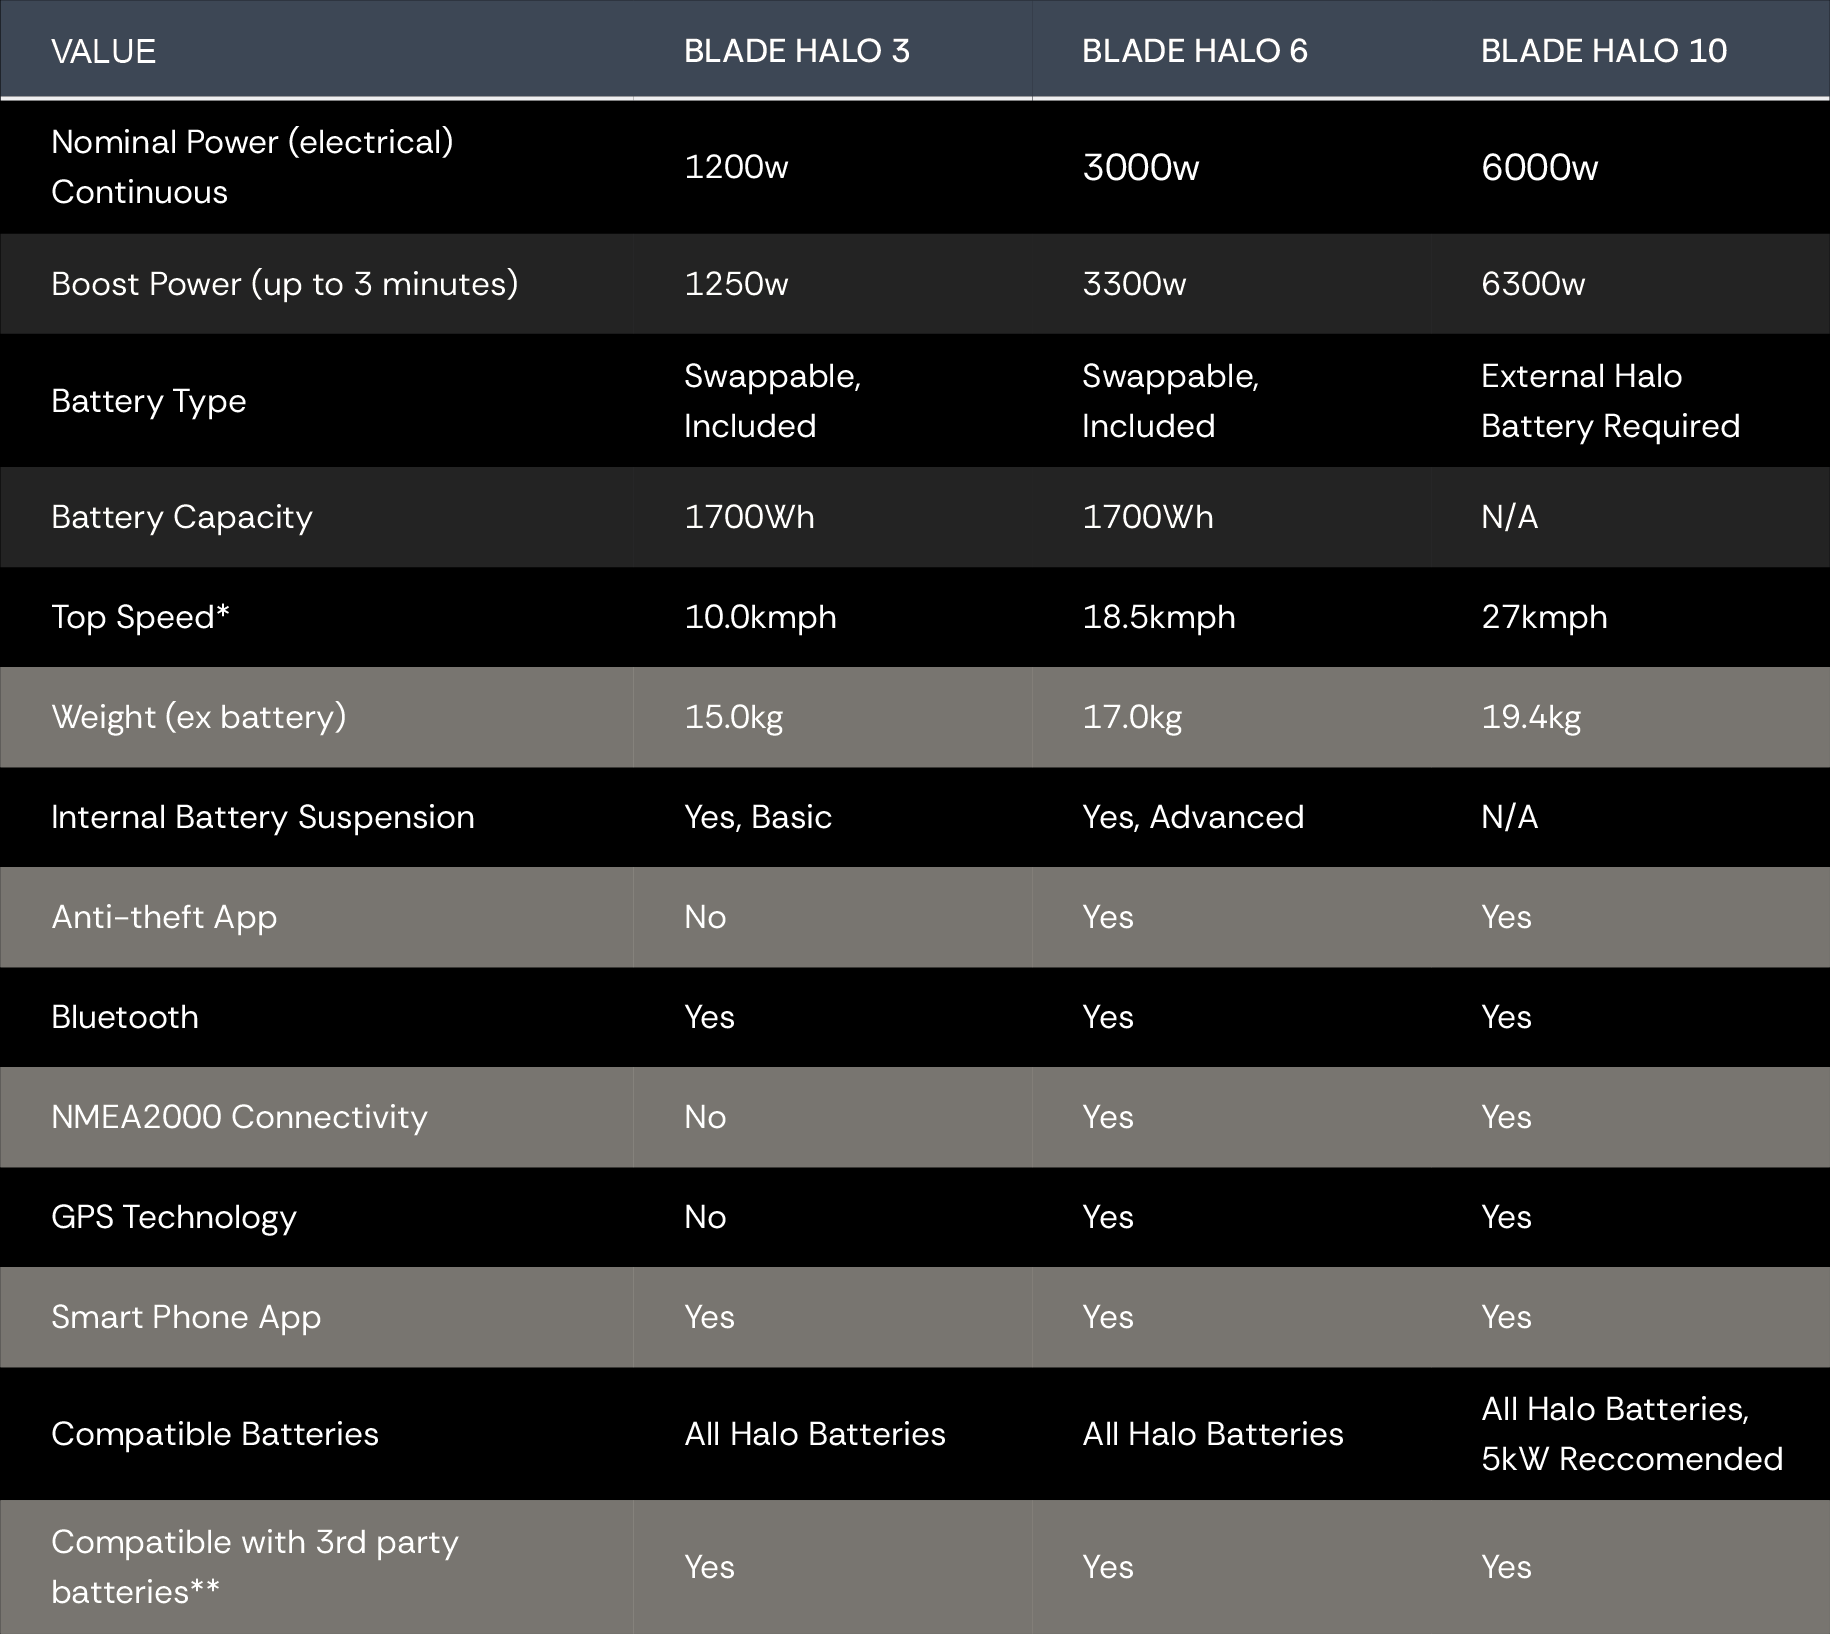Select the BLADE HALO 10 column header
Viewport: 1830px width, 1634px height.
[x=1604, y=51]
